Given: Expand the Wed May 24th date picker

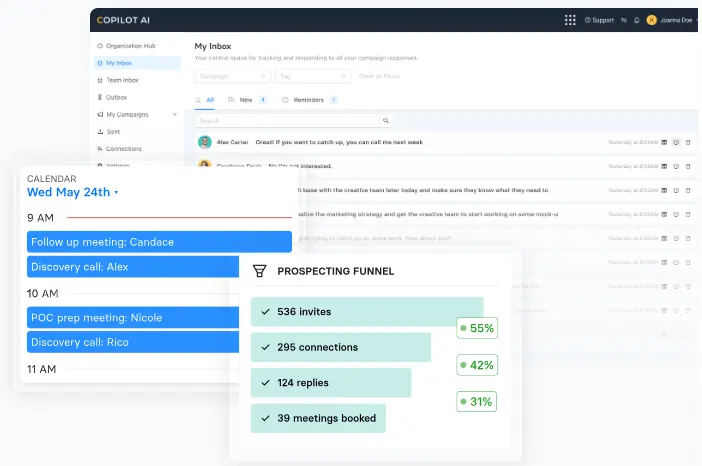Looking at the screenshot, I should (116, 192).
